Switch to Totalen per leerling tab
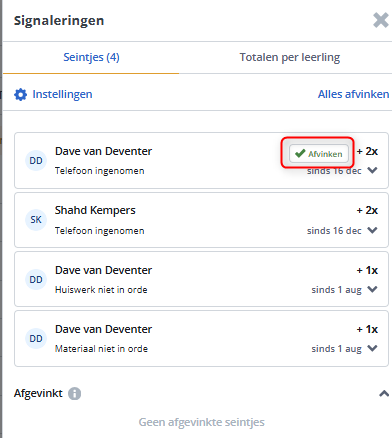The width and height of the screenshot is (392, 438). 290,57
